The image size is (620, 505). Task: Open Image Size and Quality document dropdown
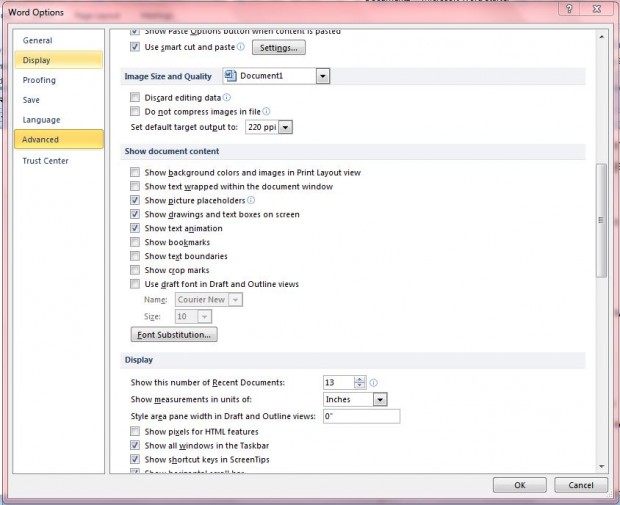coord(323,76)
